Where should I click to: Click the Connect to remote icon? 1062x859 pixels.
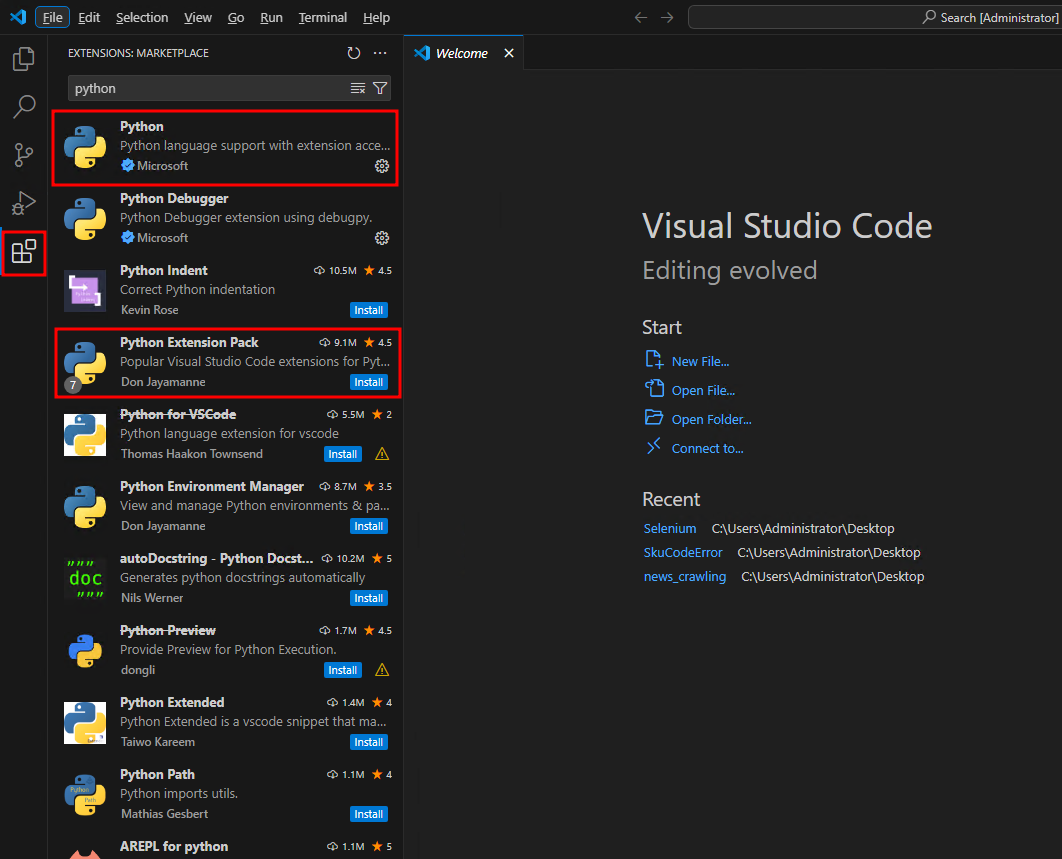click(654, 446)
